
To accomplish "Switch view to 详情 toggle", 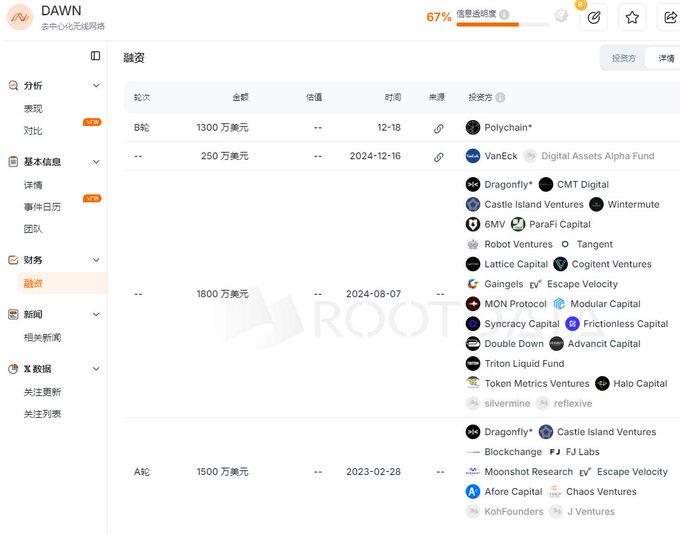I will tap(665, 58).
